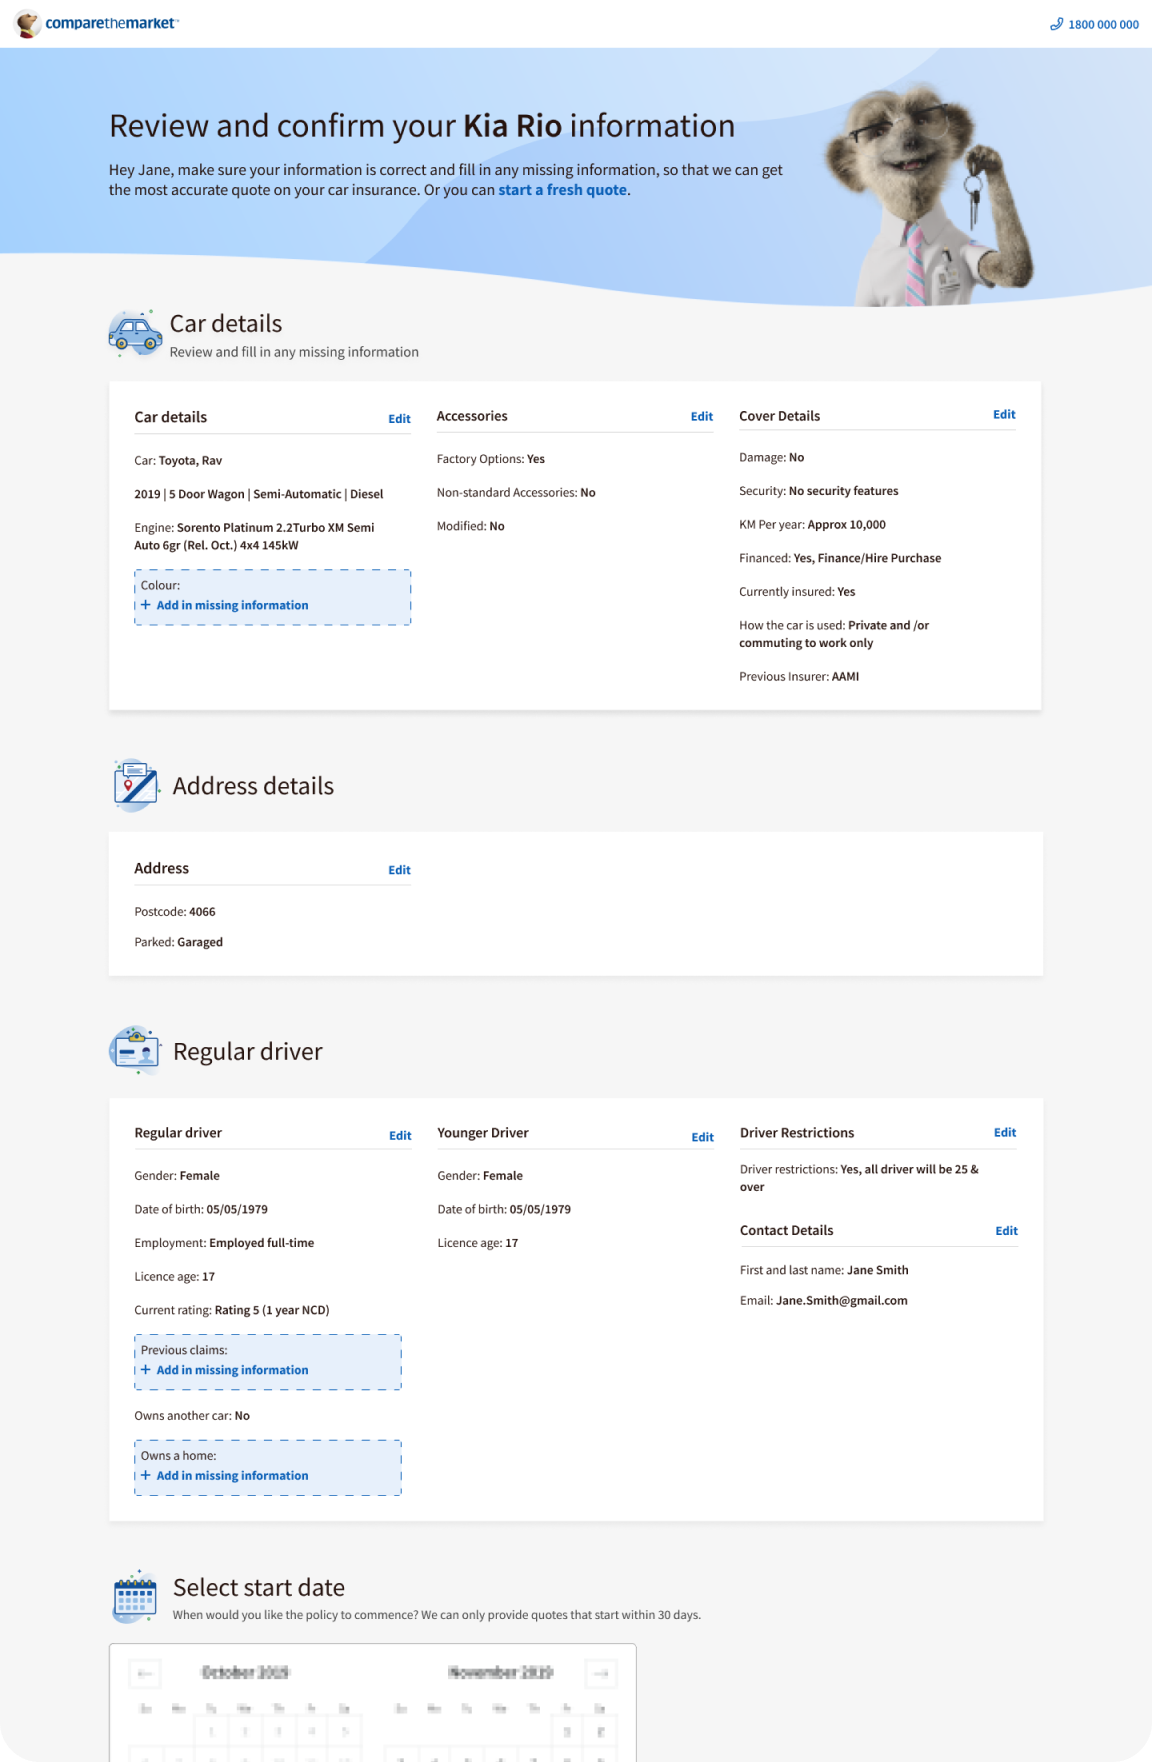This screenshot has width=1152, height=1762.
Task: Edit the Accessories section
Action: coord(702,417)
